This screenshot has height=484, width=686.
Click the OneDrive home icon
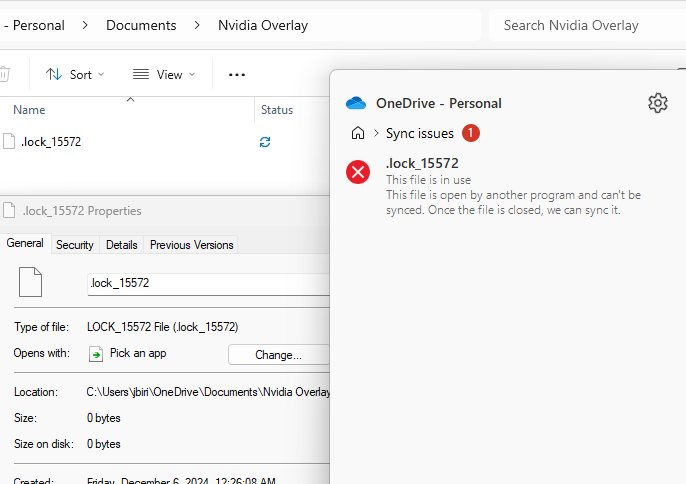click(358, 133)
